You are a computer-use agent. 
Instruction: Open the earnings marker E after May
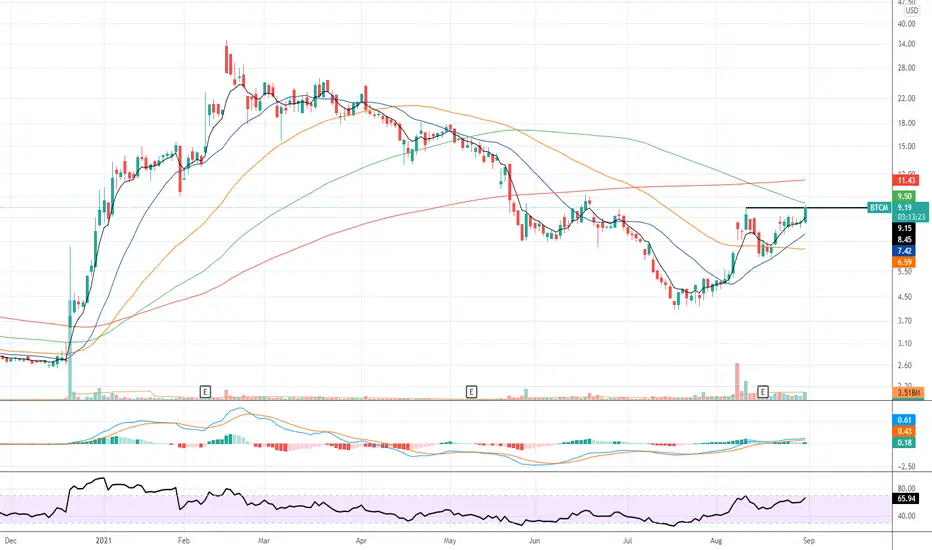coord(471,391)
